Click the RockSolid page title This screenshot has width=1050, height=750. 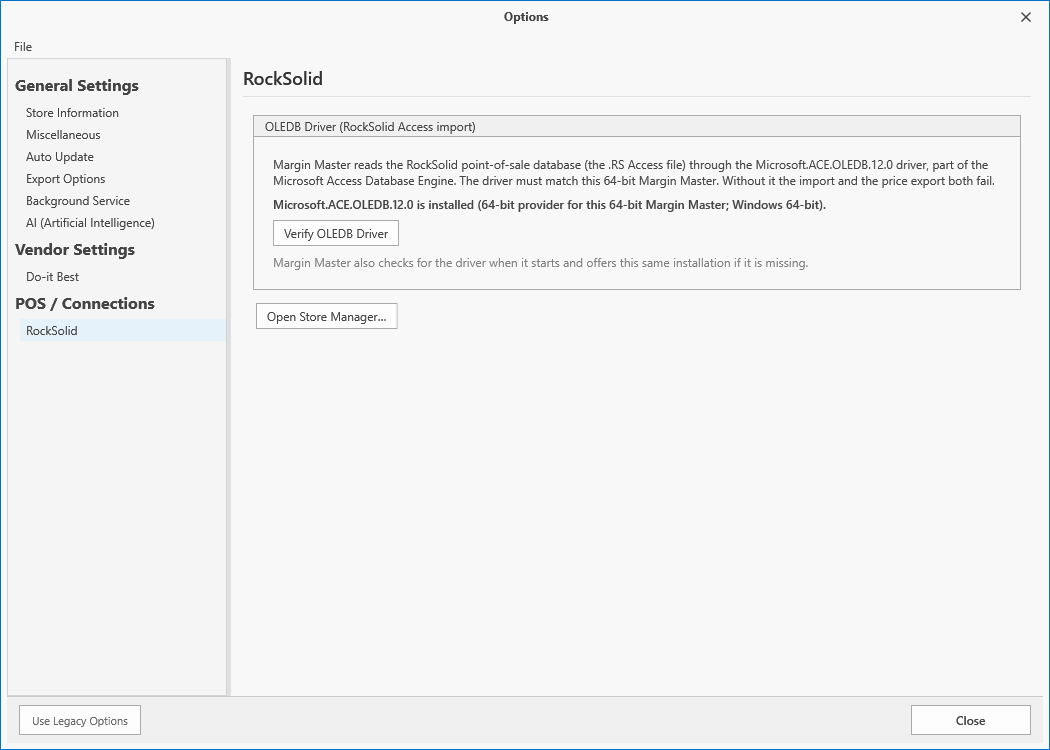point(283,79)
